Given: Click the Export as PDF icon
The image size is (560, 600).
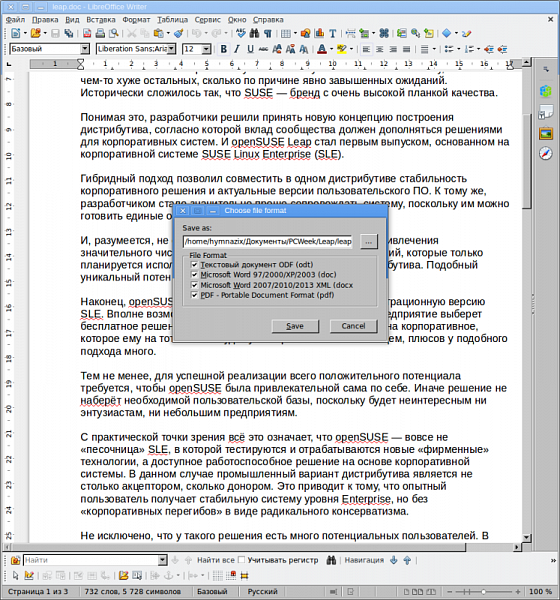Looking at the screenshot, I should click(x=87, y=34).
